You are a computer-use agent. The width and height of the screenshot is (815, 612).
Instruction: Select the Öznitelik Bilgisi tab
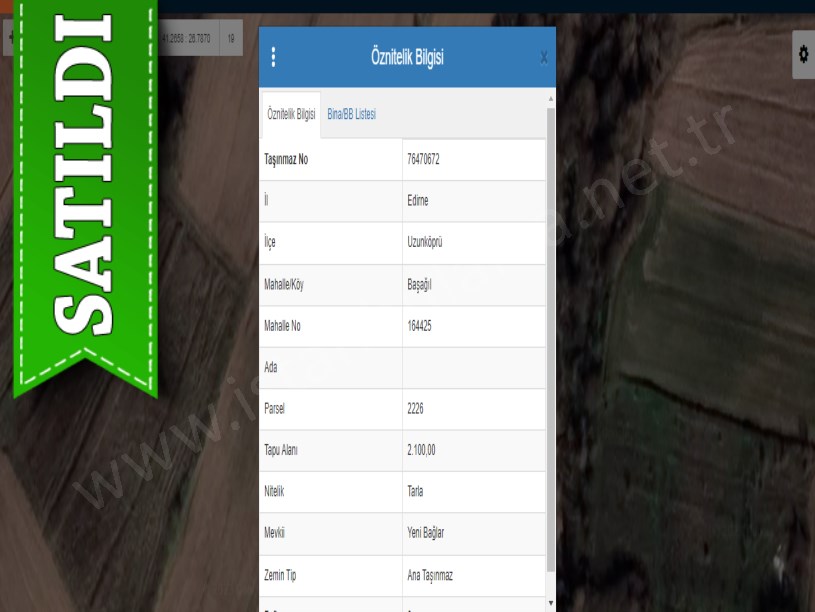pos(291,115)
